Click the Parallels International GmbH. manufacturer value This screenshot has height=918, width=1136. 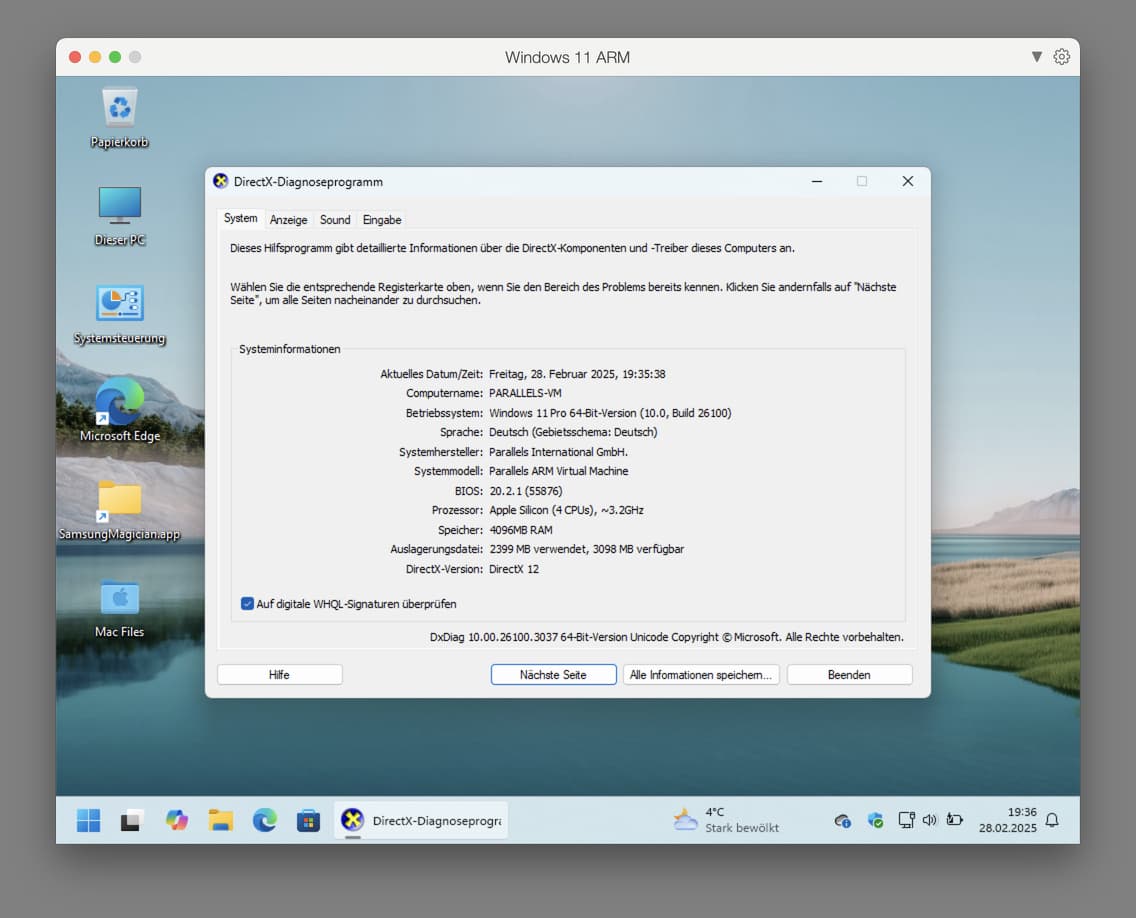[x=559, y=452]
